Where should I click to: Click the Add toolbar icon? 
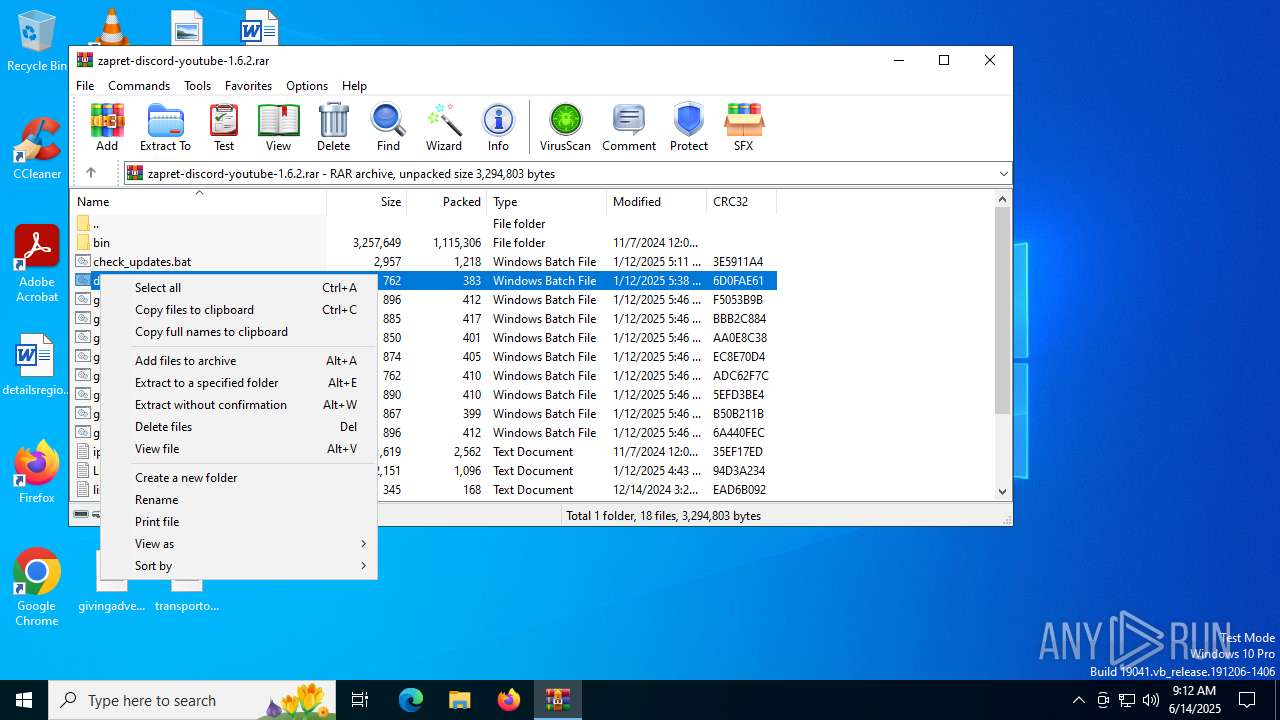[x=107, y=127]
